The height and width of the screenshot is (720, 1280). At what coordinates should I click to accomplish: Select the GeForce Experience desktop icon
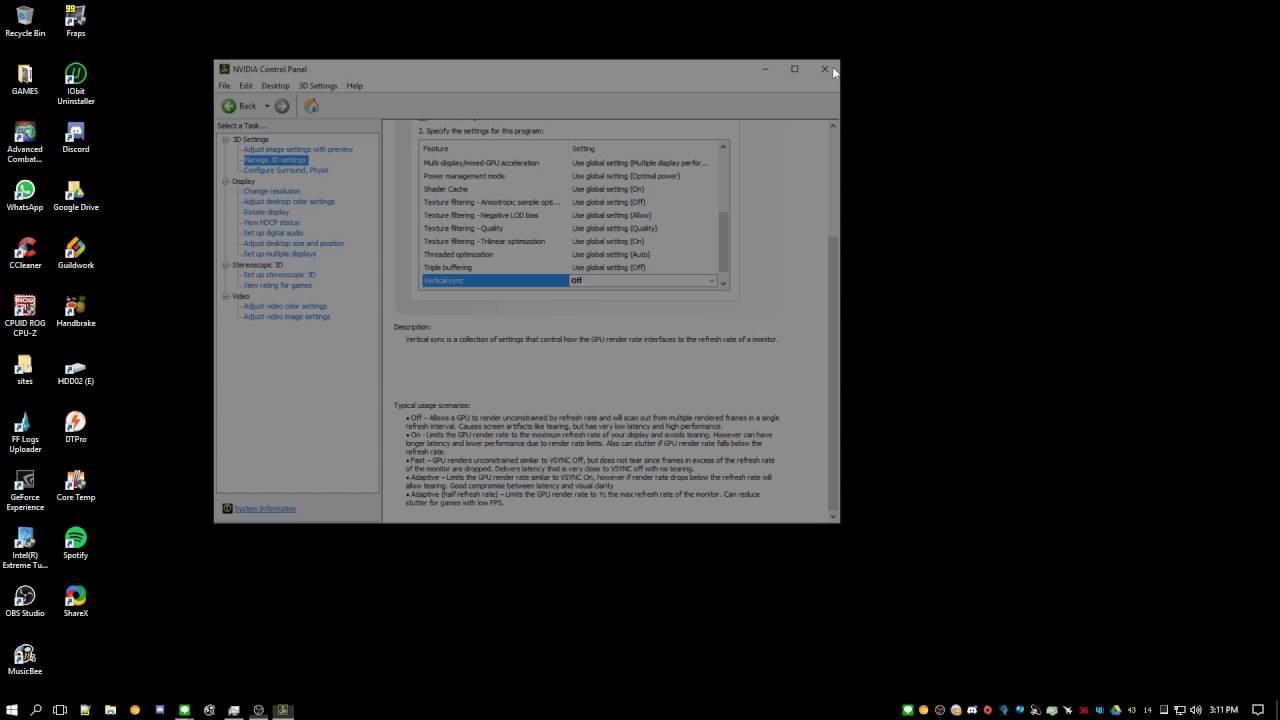tap(25, 490)
